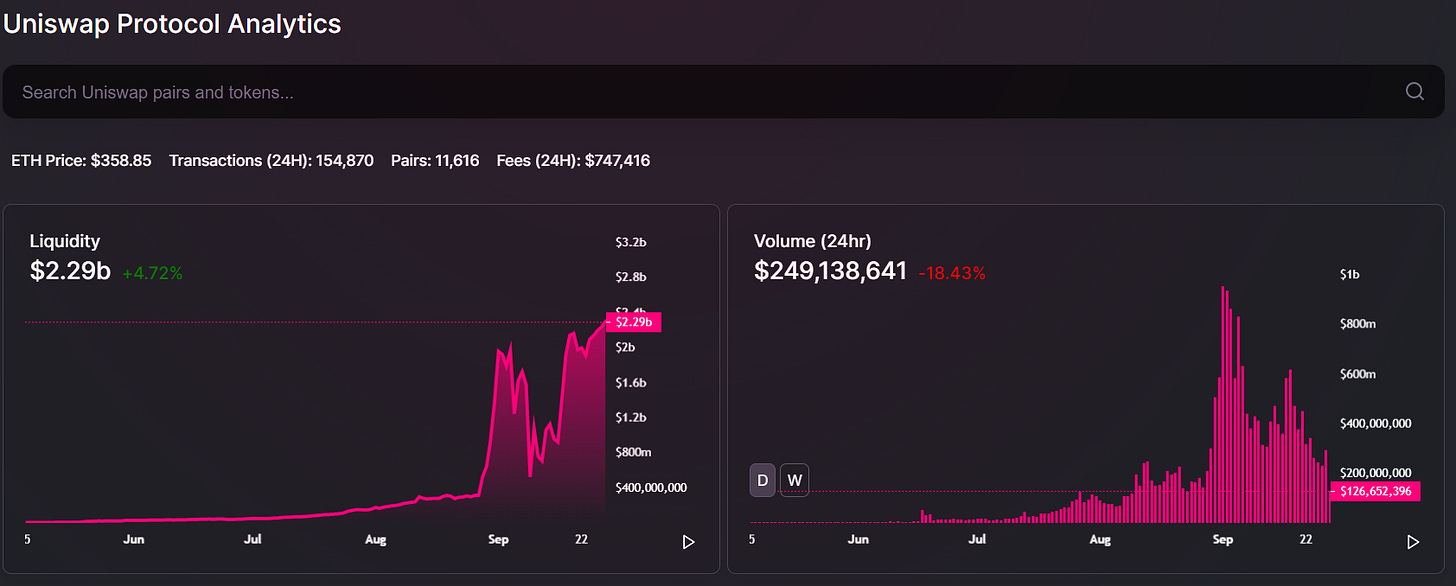
Task: Click the Aug date label on Volume chart
Action: click(1100, 540)
